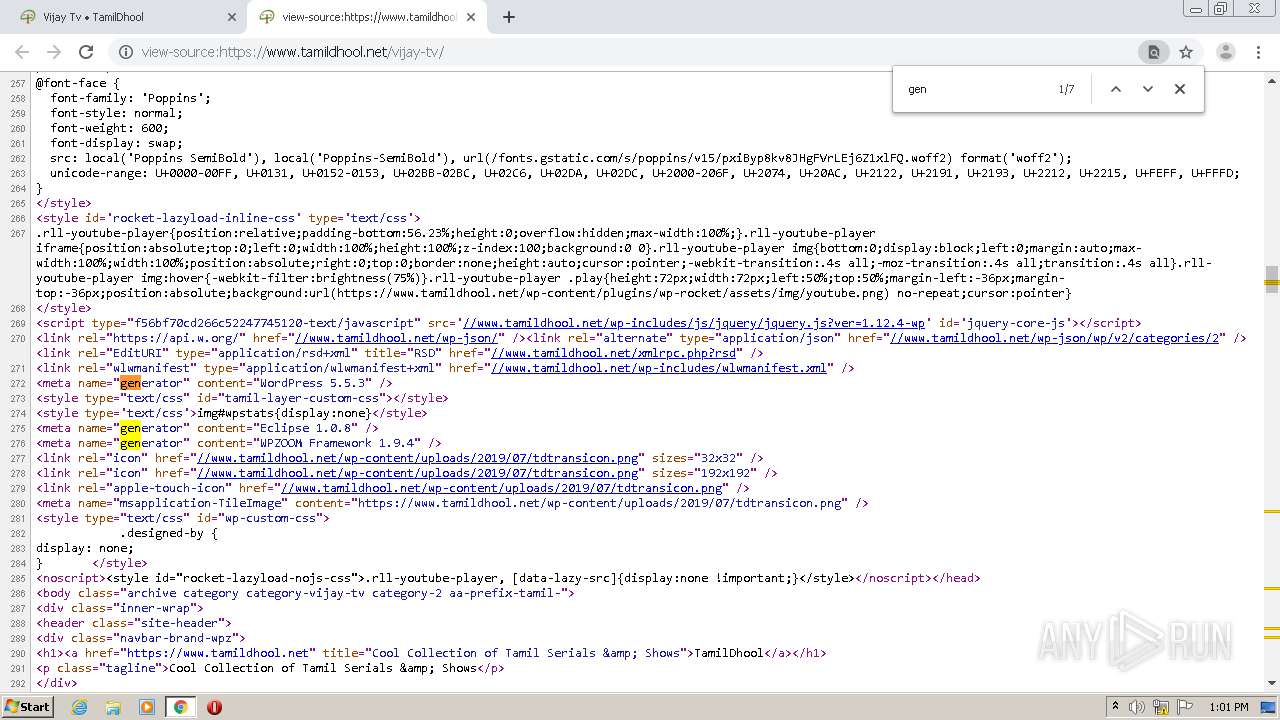Show hidden tray icons arrow
1280x720 pixels.
[1115, 707]
